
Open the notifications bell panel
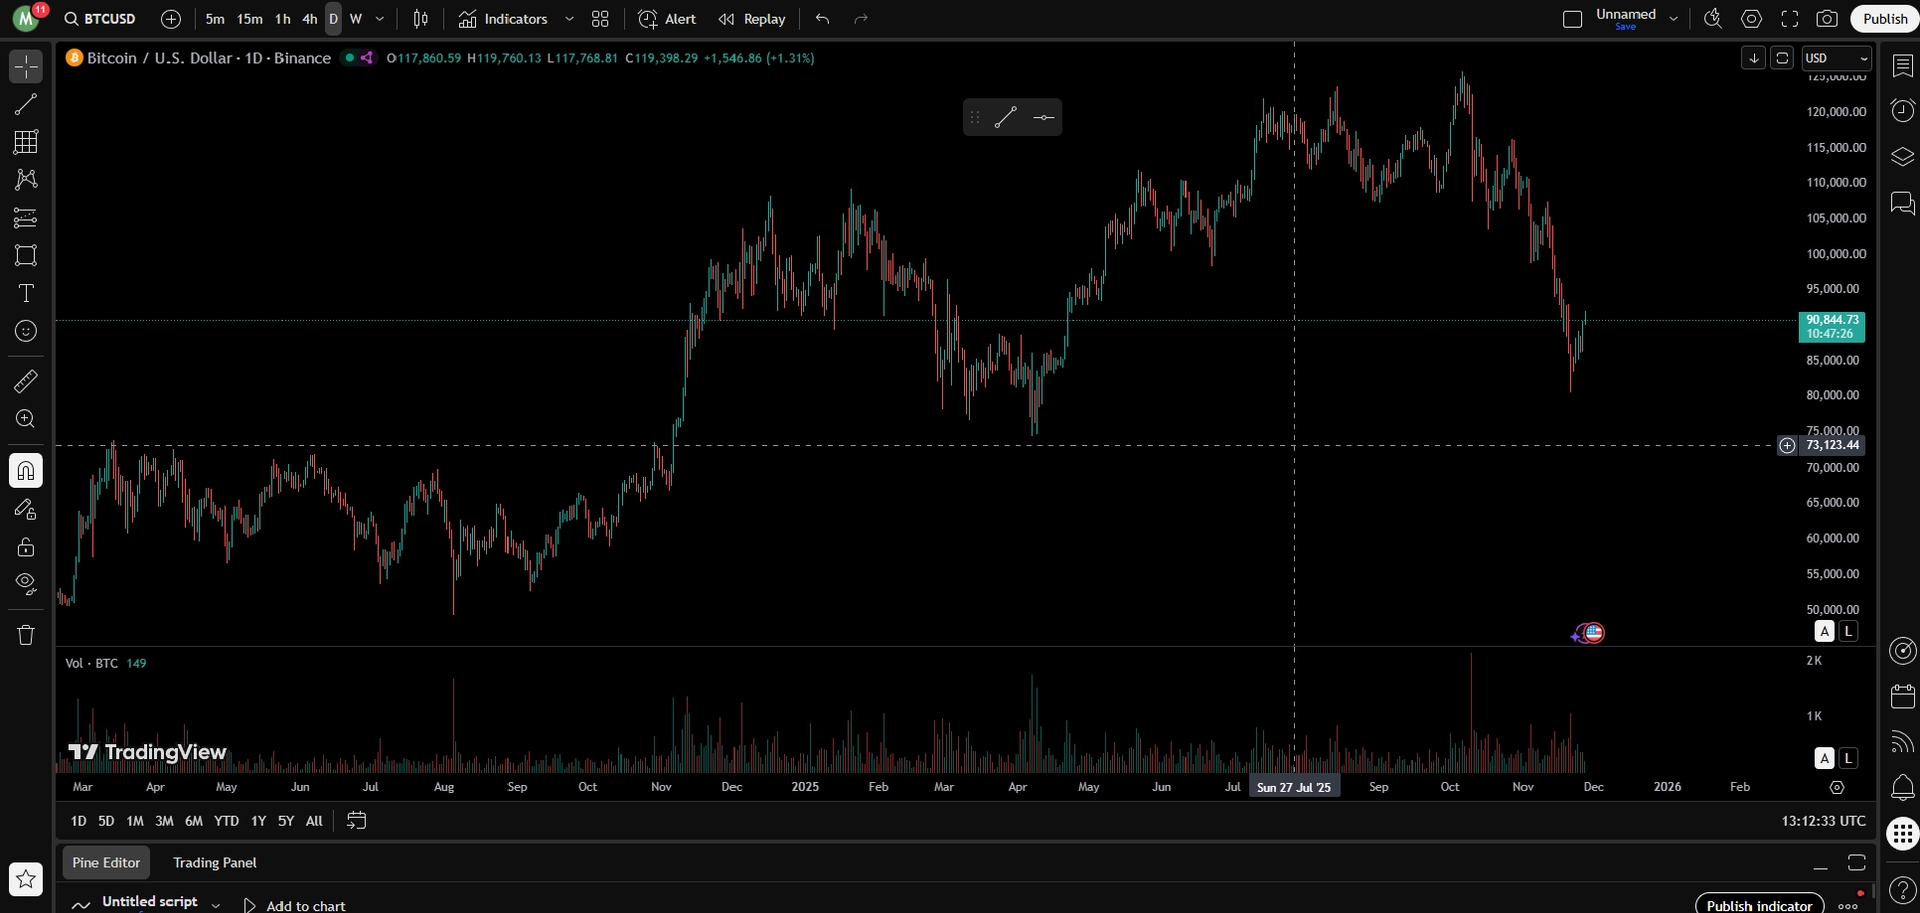1903,788
